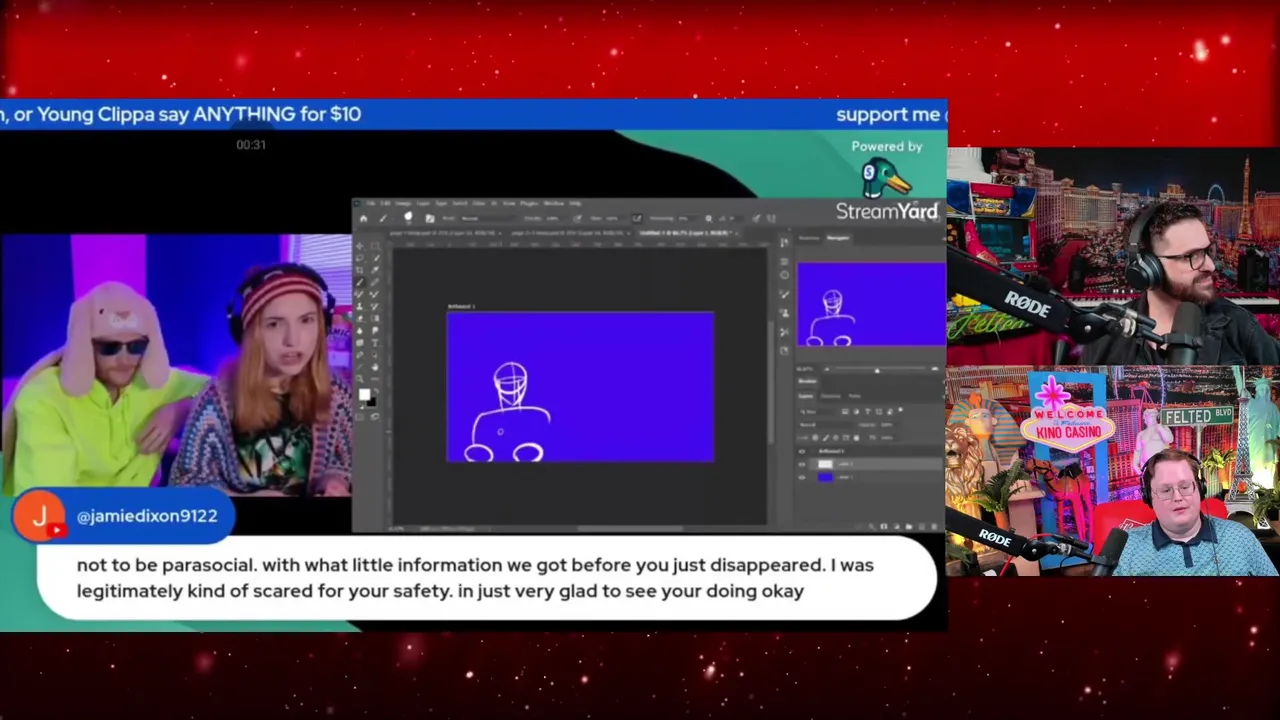The height and width of the screenshot is (720, 1280).
Task: Open the layer filter Kind dropdown
Action: [816, 411]
